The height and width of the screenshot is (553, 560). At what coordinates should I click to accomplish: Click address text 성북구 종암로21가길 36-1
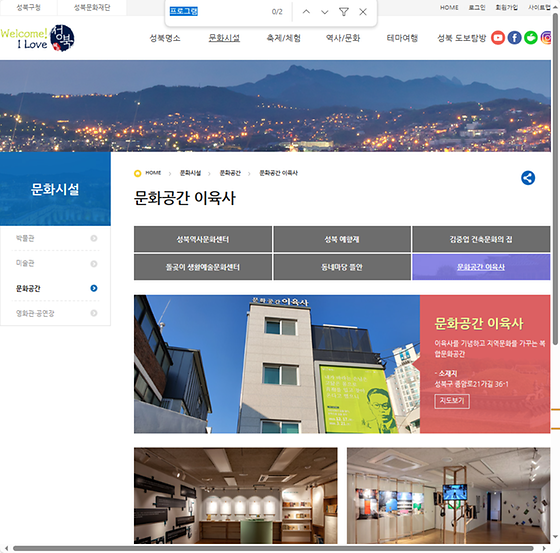471,384
